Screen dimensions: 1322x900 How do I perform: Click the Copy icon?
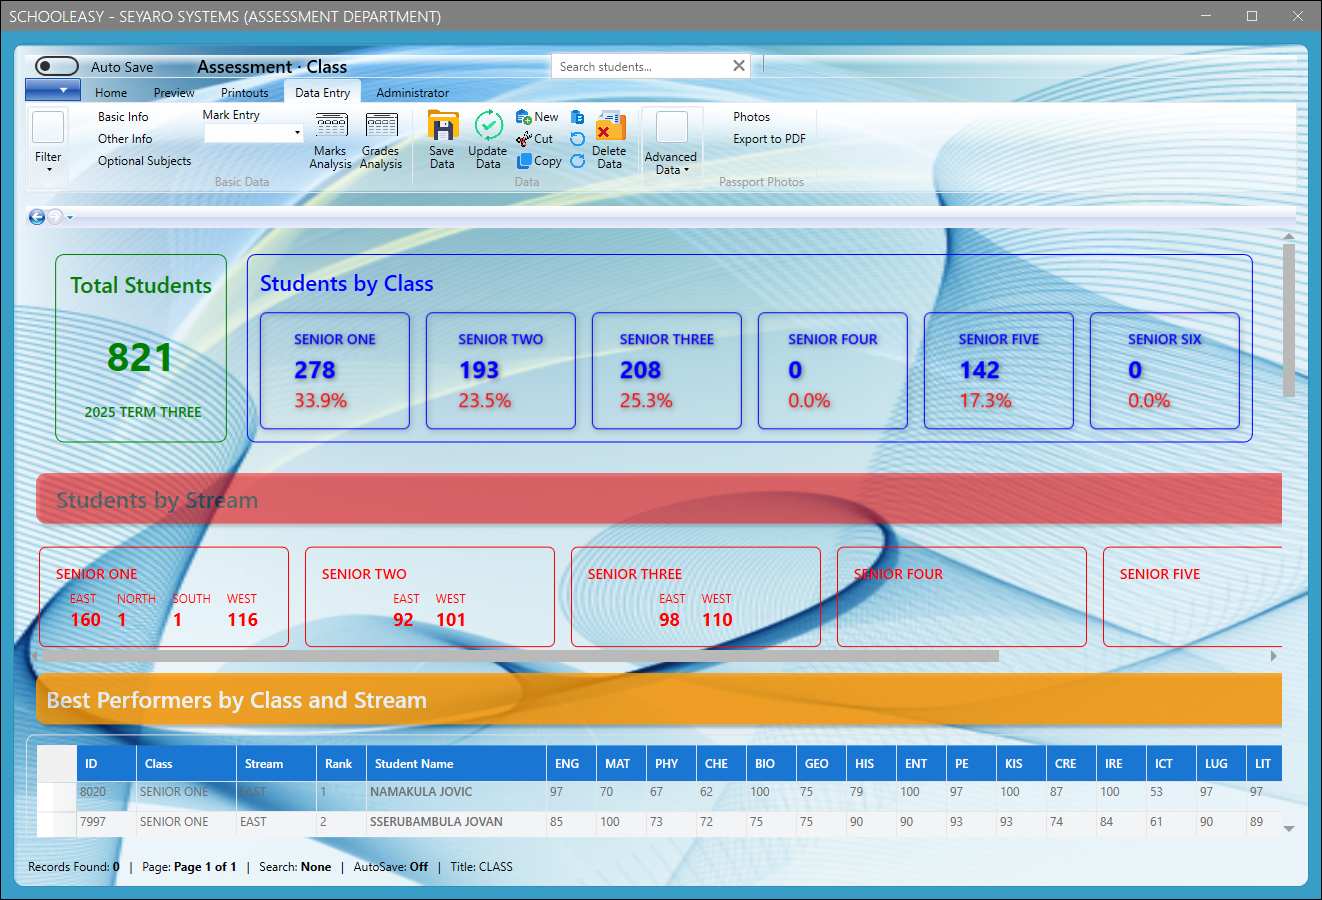(x=524, y=161)
